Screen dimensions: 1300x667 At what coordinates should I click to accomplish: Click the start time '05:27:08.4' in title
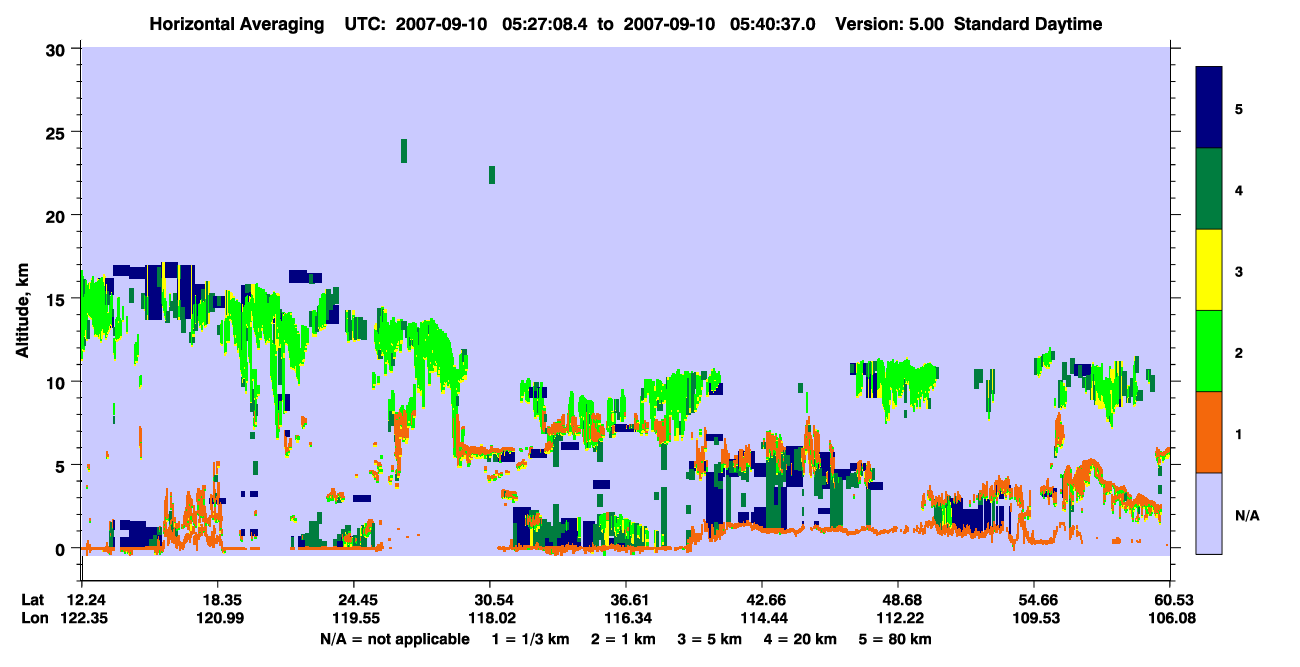tap(547, 24)
